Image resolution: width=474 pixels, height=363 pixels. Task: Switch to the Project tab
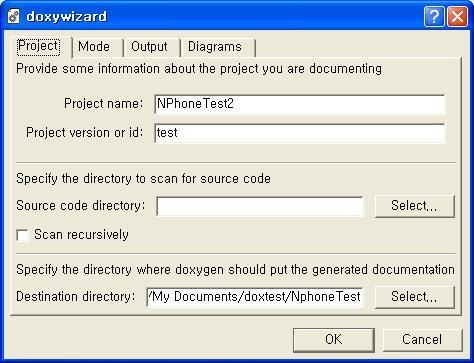pyautogui.click(x=38, y=46)
